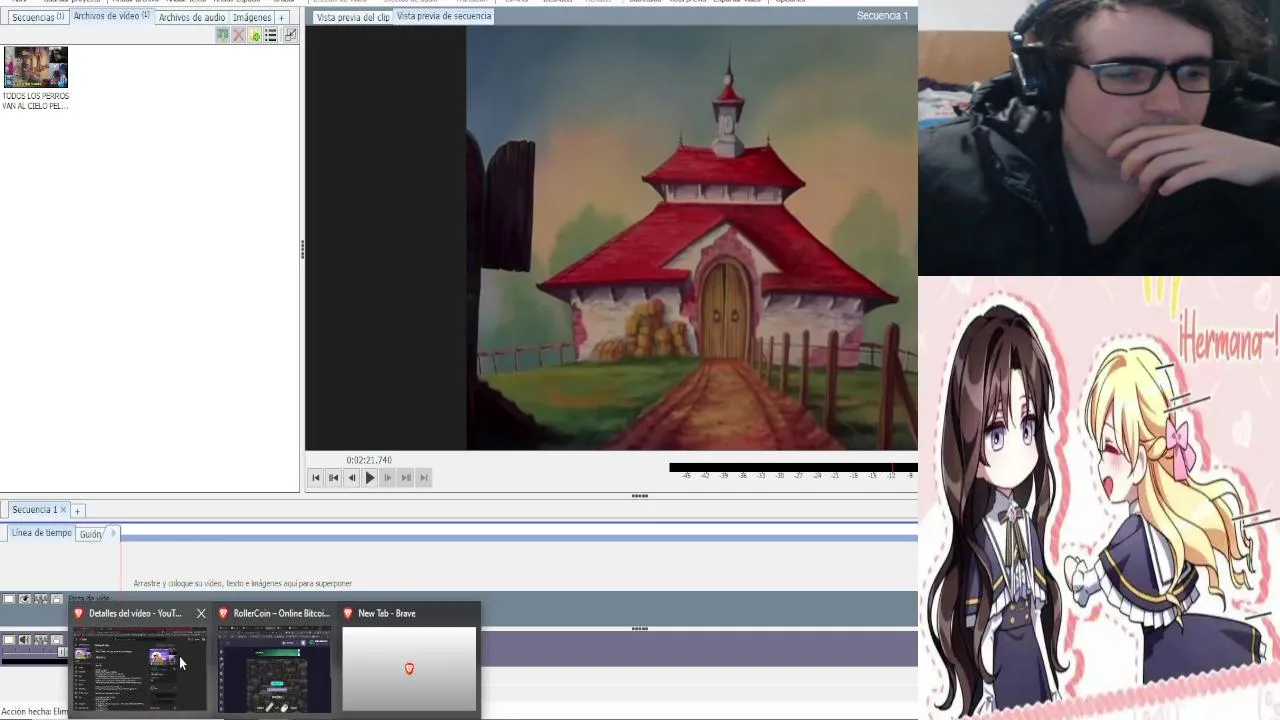
Task: Open the Secuencias tab
Action: tap(37, 17)
